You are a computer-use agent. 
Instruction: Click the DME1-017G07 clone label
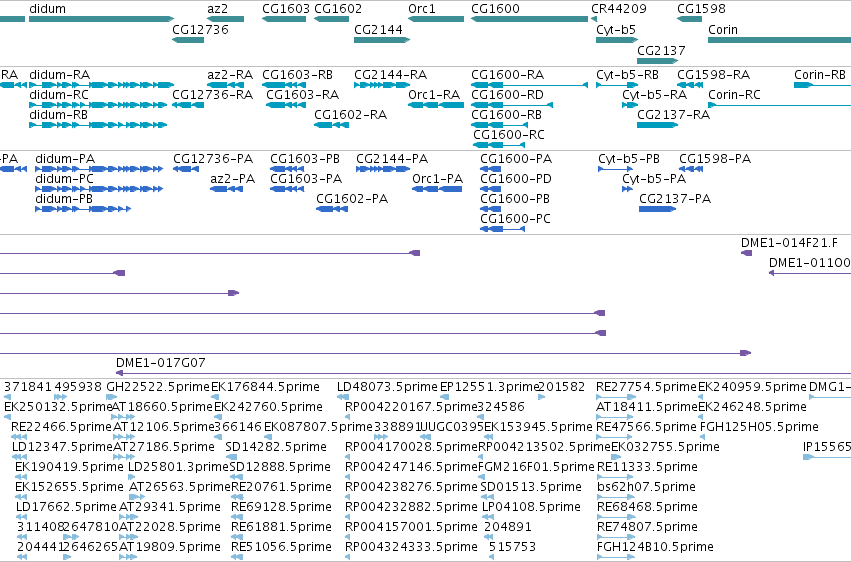(x=161, y=363)
